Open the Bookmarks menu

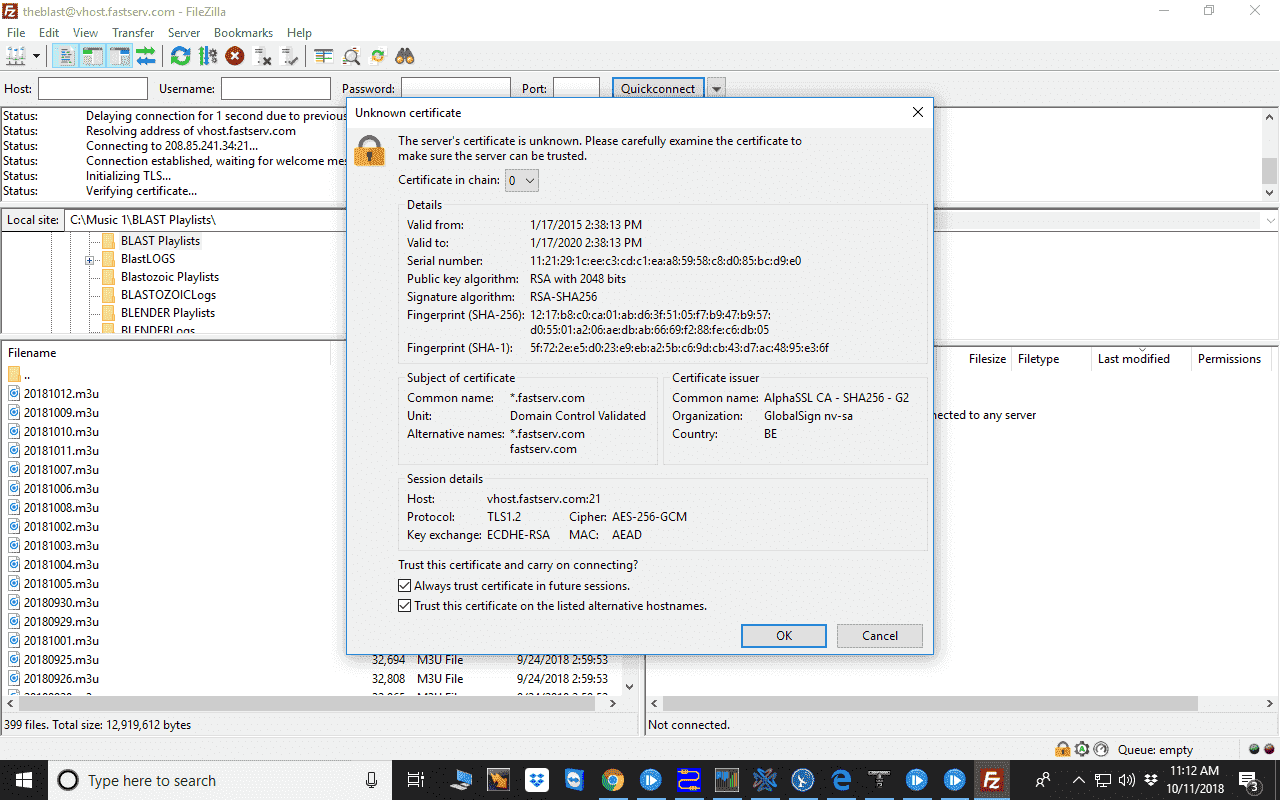243,32
